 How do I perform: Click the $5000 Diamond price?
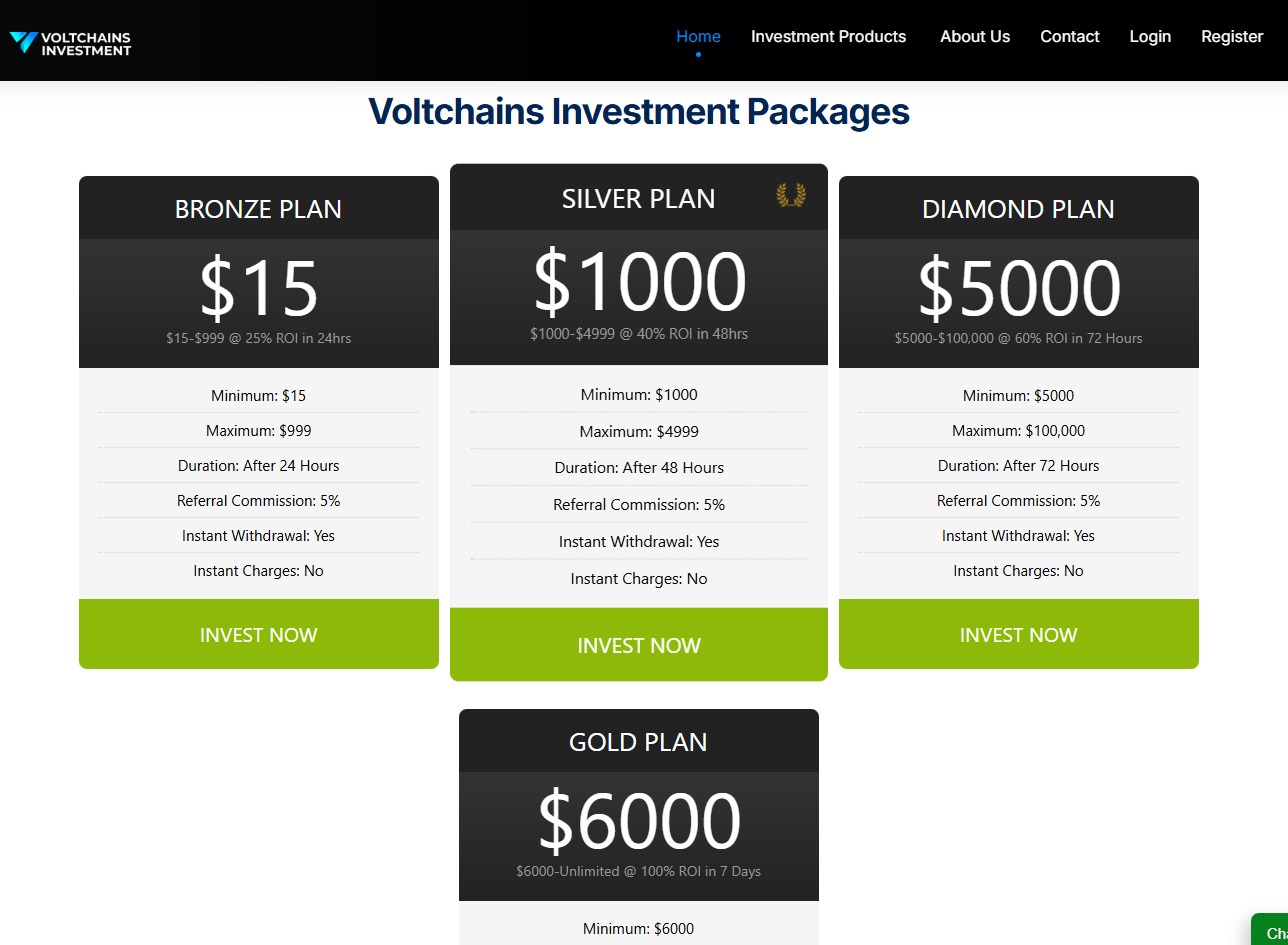pyautogui.click(x=1018, y=289)
